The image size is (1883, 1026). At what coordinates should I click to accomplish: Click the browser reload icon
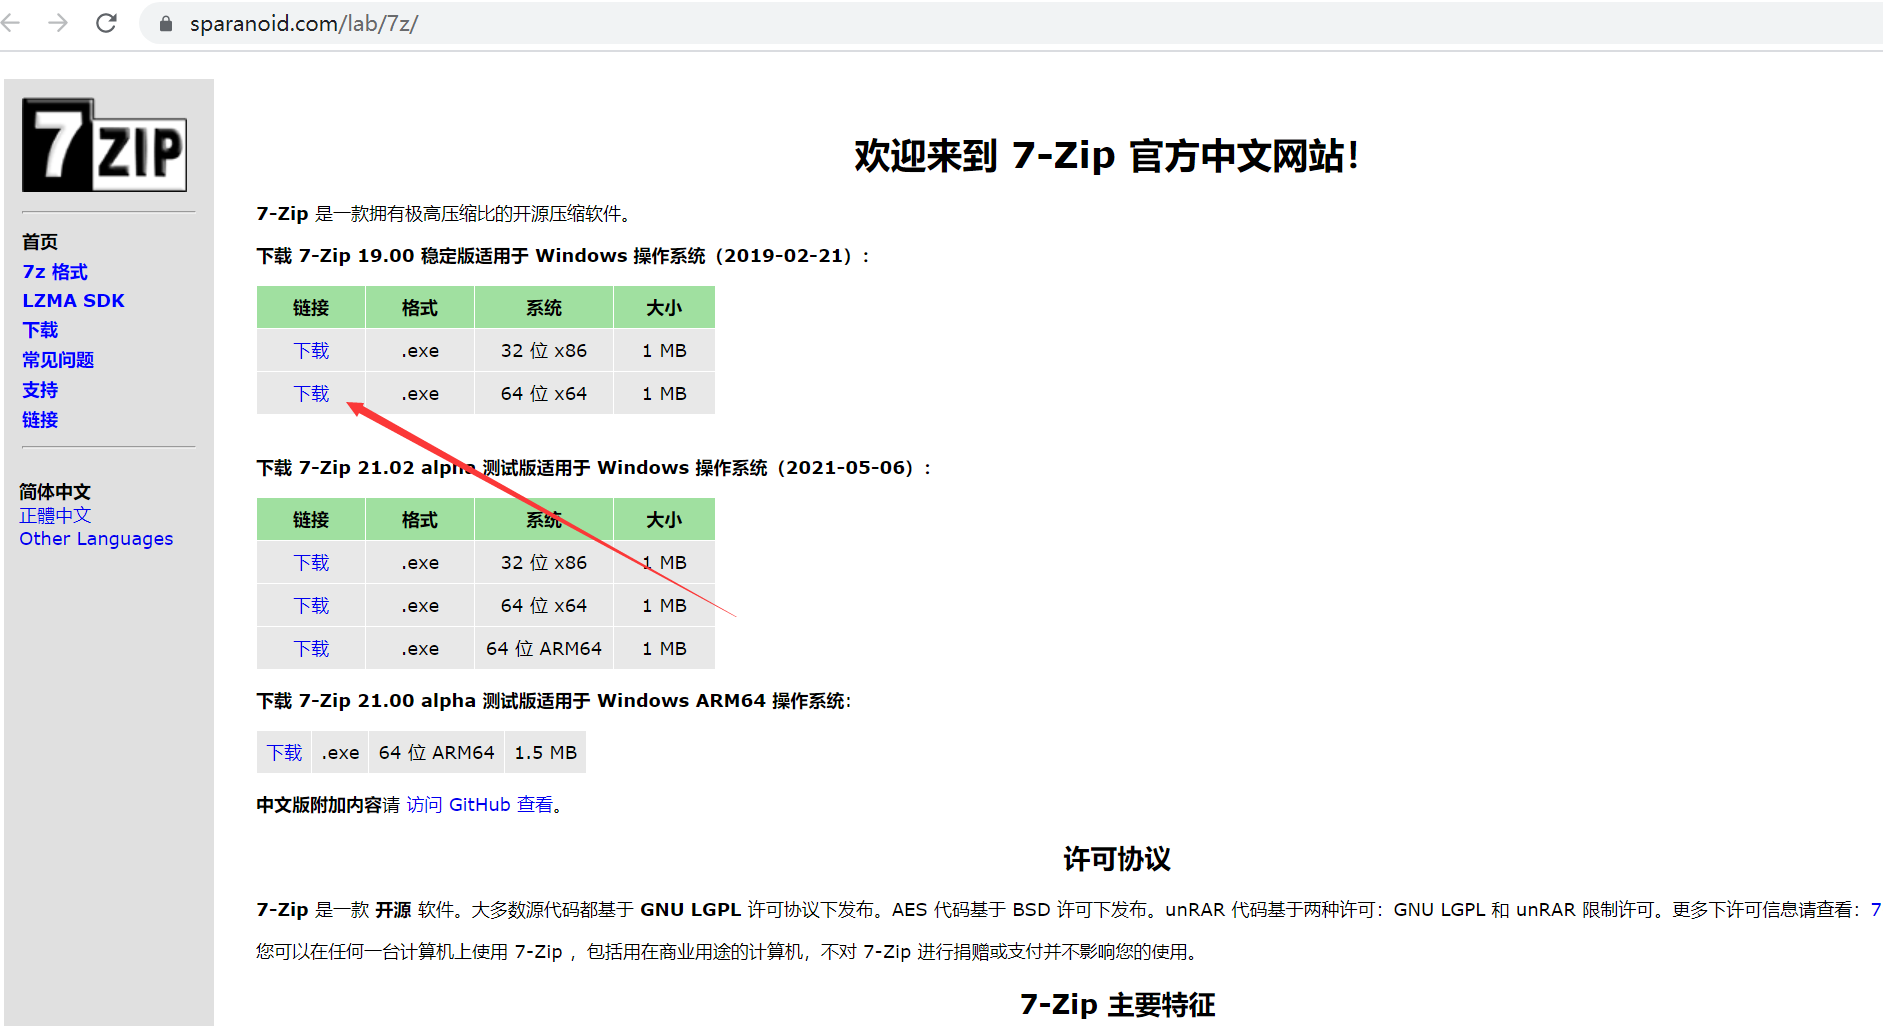pos(107,23)
